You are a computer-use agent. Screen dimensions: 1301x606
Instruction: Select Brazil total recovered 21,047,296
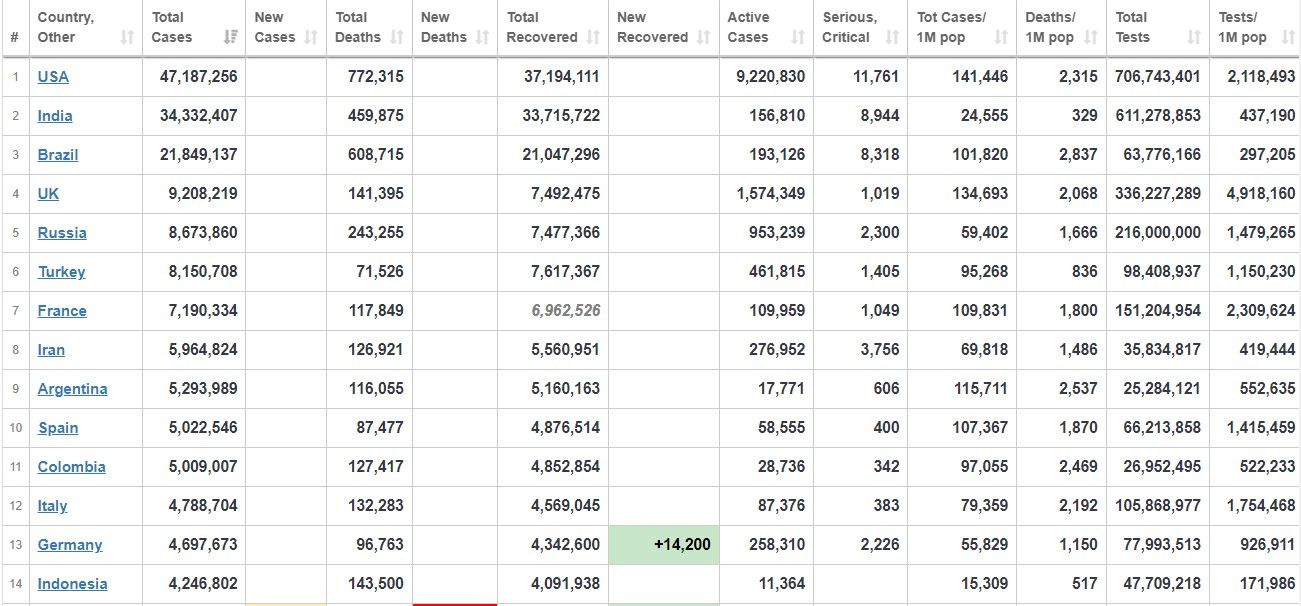[x=562, y=155]
